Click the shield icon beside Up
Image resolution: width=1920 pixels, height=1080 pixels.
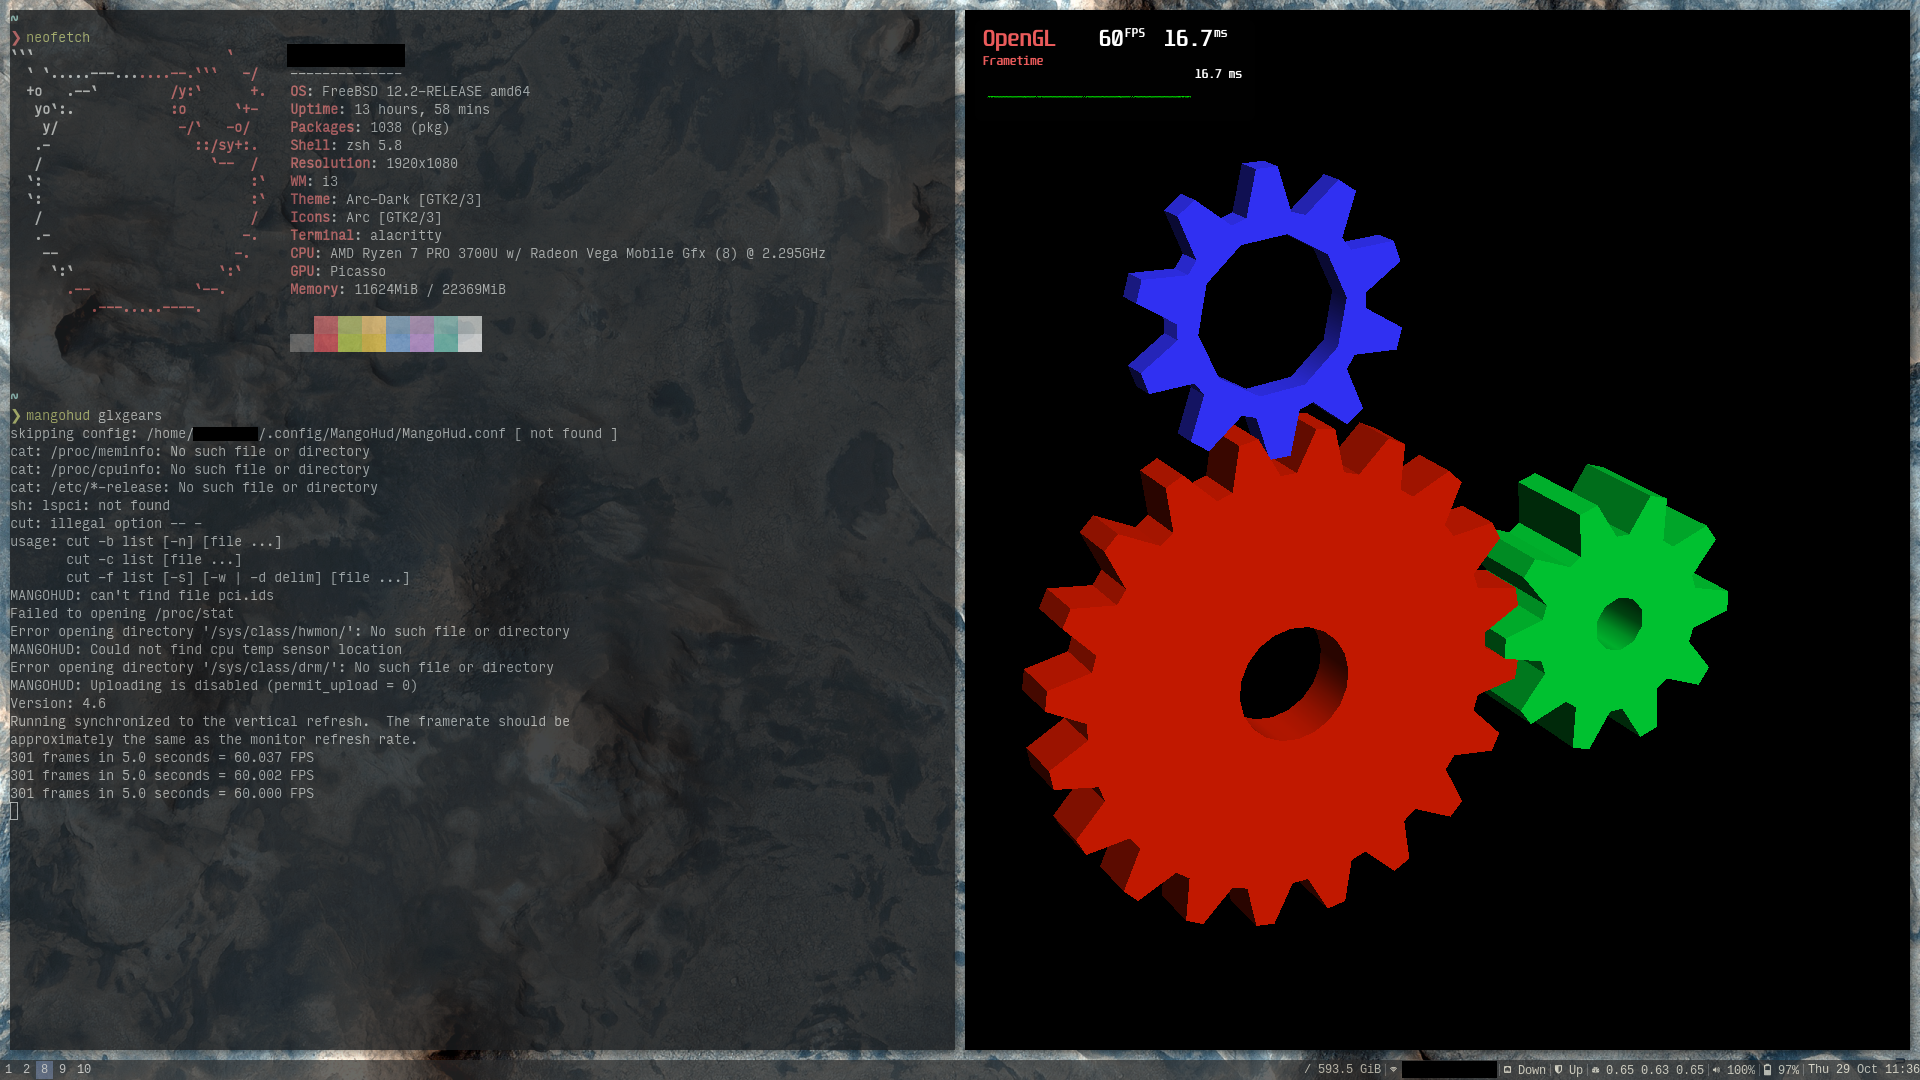[x=1559, y=1070]
